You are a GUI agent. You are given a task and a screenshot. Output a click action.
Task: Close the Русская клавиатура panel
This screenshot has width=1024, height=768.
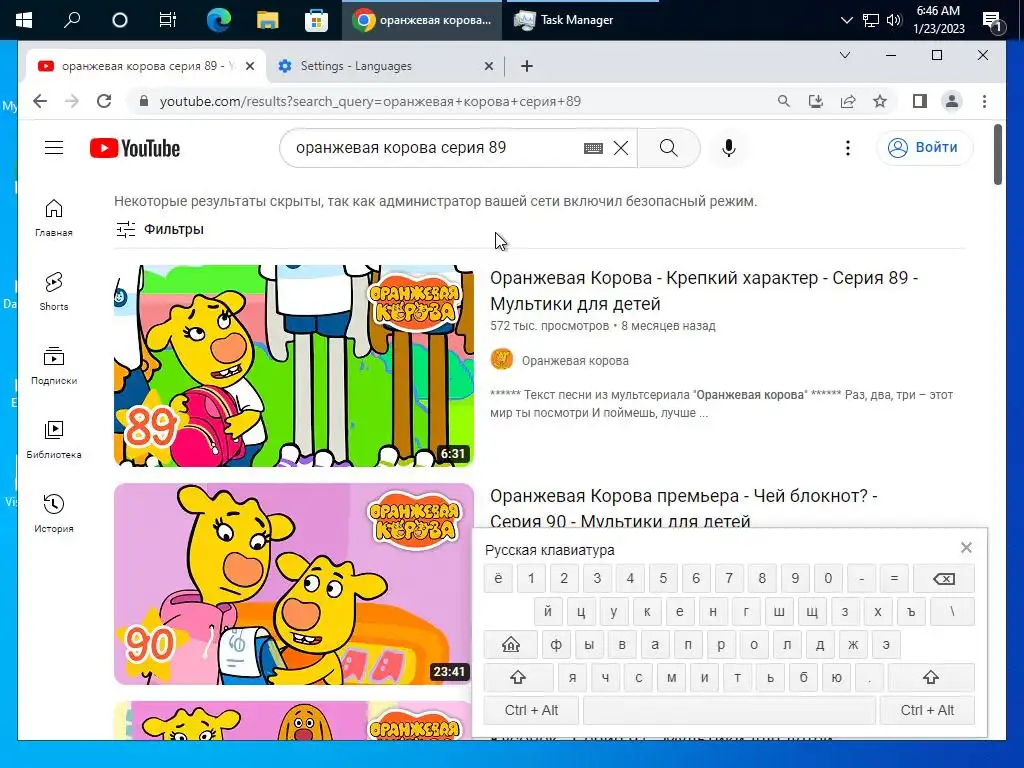[966, 548]
